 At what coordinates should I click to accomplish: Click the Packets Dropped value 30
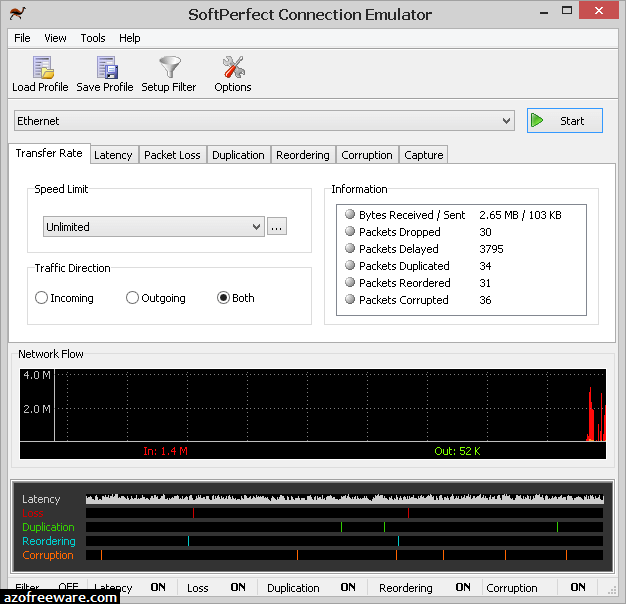point(485,232)
